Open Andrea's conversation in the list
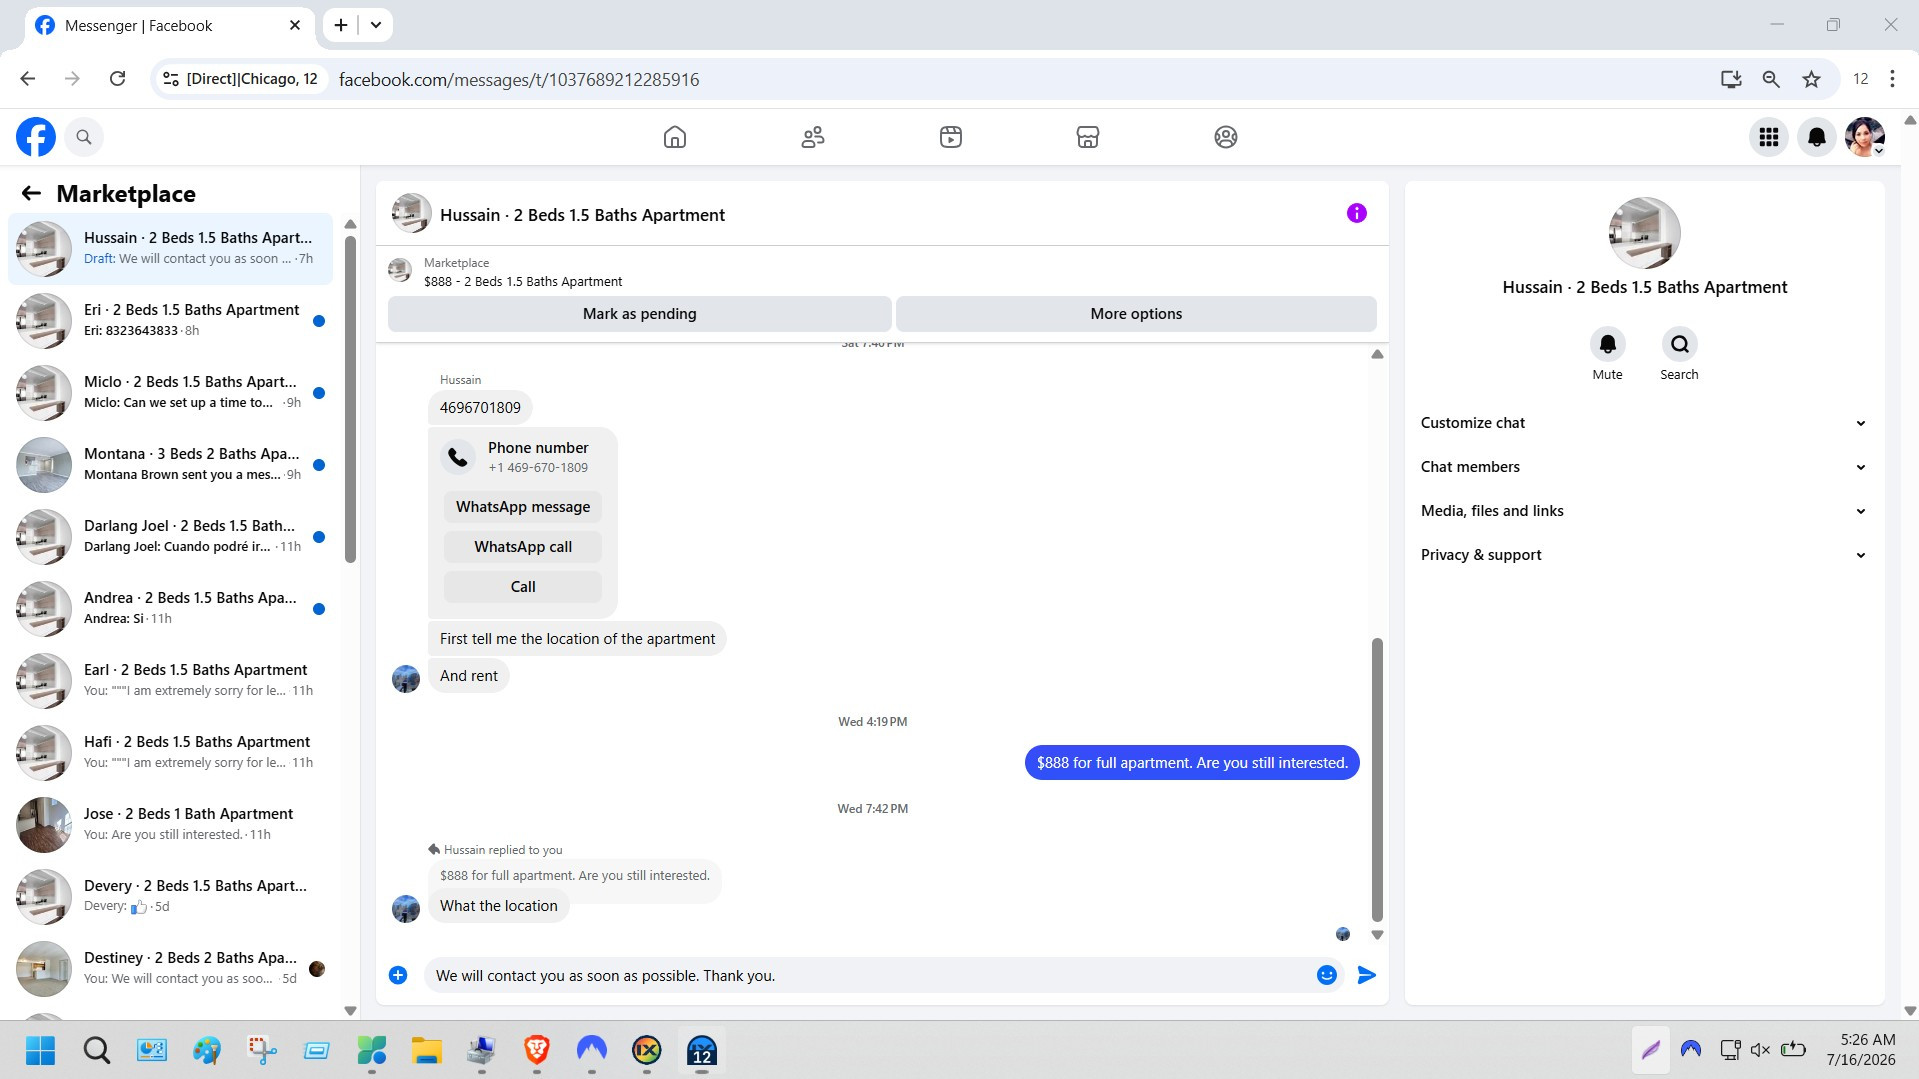Screen dimensions: 1919x1079 coord(171,608)
